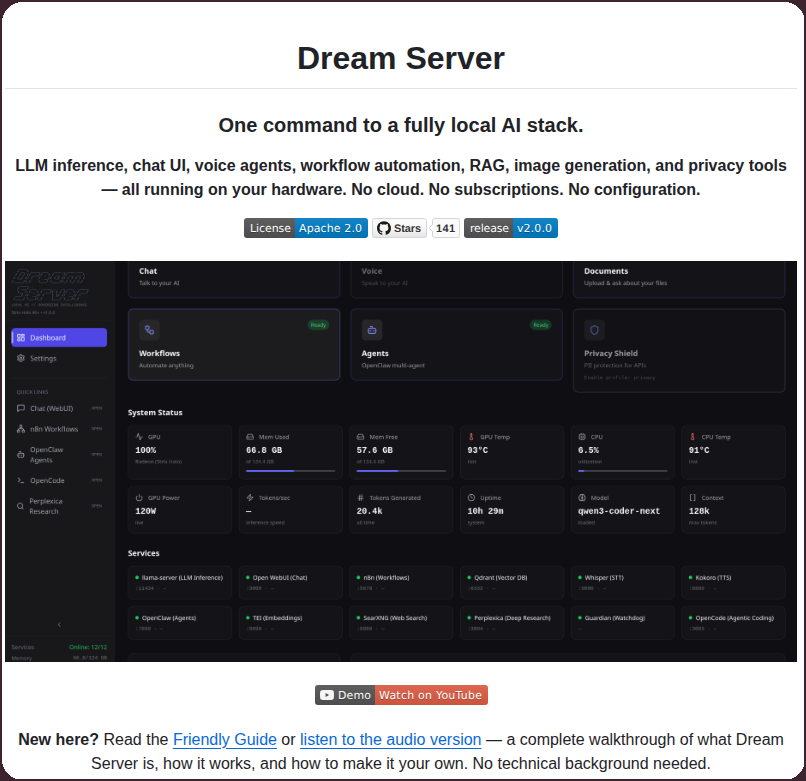Click the Workflows card link icon
The width and height of the screenshot is (806, 781).
[x=149, y=330]
